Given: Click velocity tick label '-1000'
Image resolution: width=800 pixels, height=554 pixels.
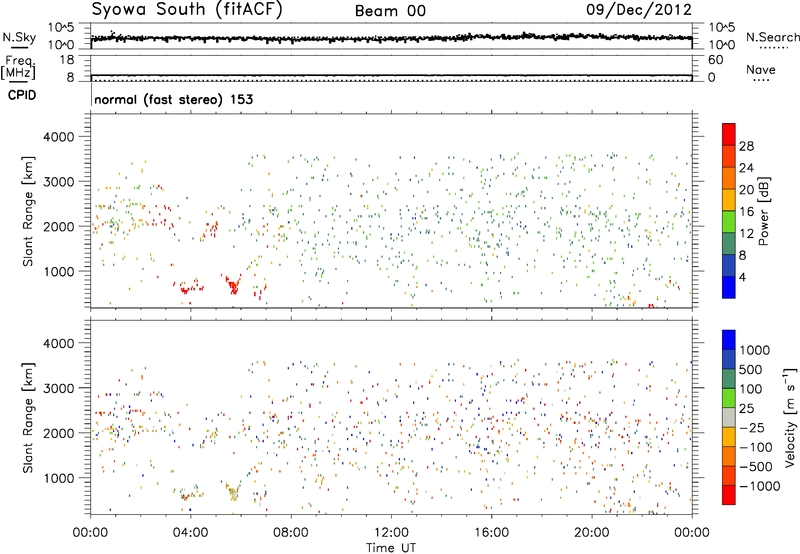Looking at the screenshot, I should tap(759, 486).
